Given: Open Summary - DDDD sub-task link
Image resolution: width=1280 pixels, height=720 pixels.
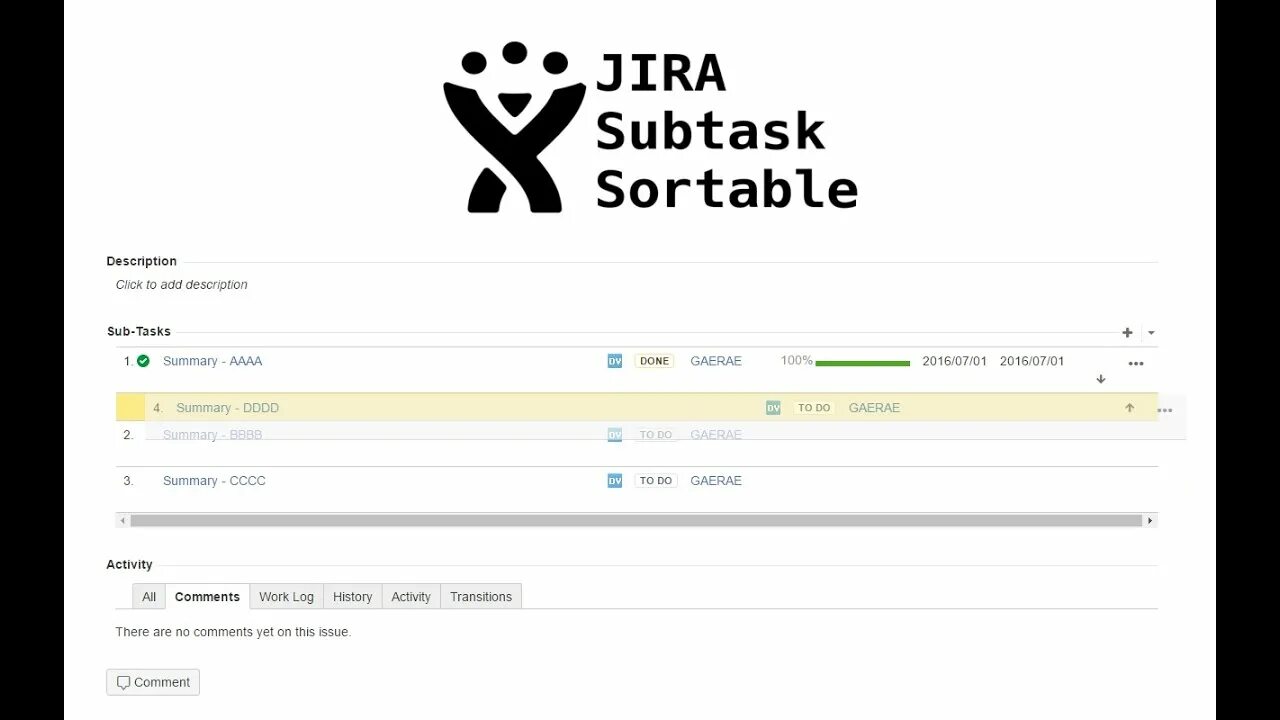Looking at the screenshot, I should point(227,408).
